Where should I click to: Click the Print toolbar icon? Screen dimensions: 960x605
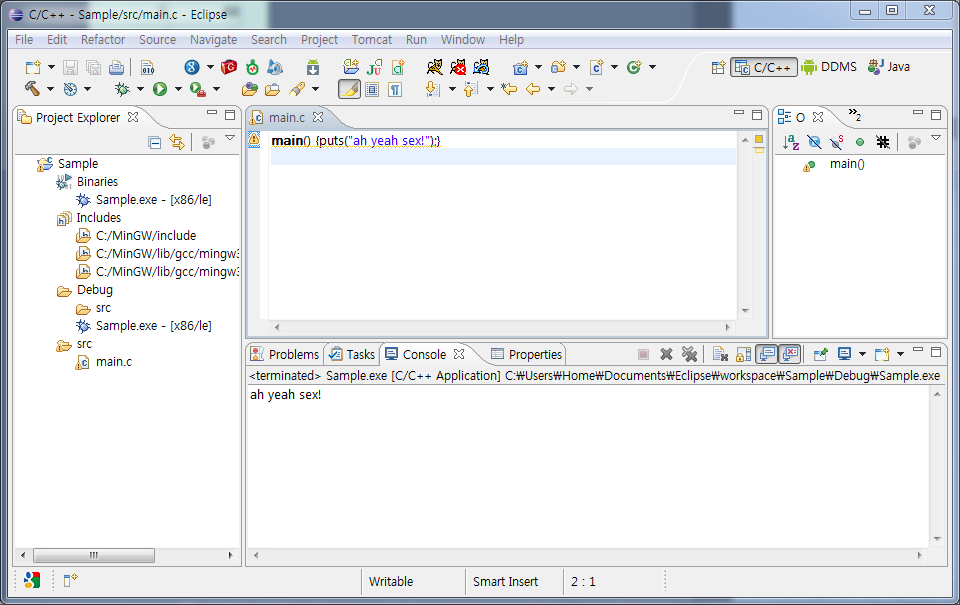[x=116, y=67]
